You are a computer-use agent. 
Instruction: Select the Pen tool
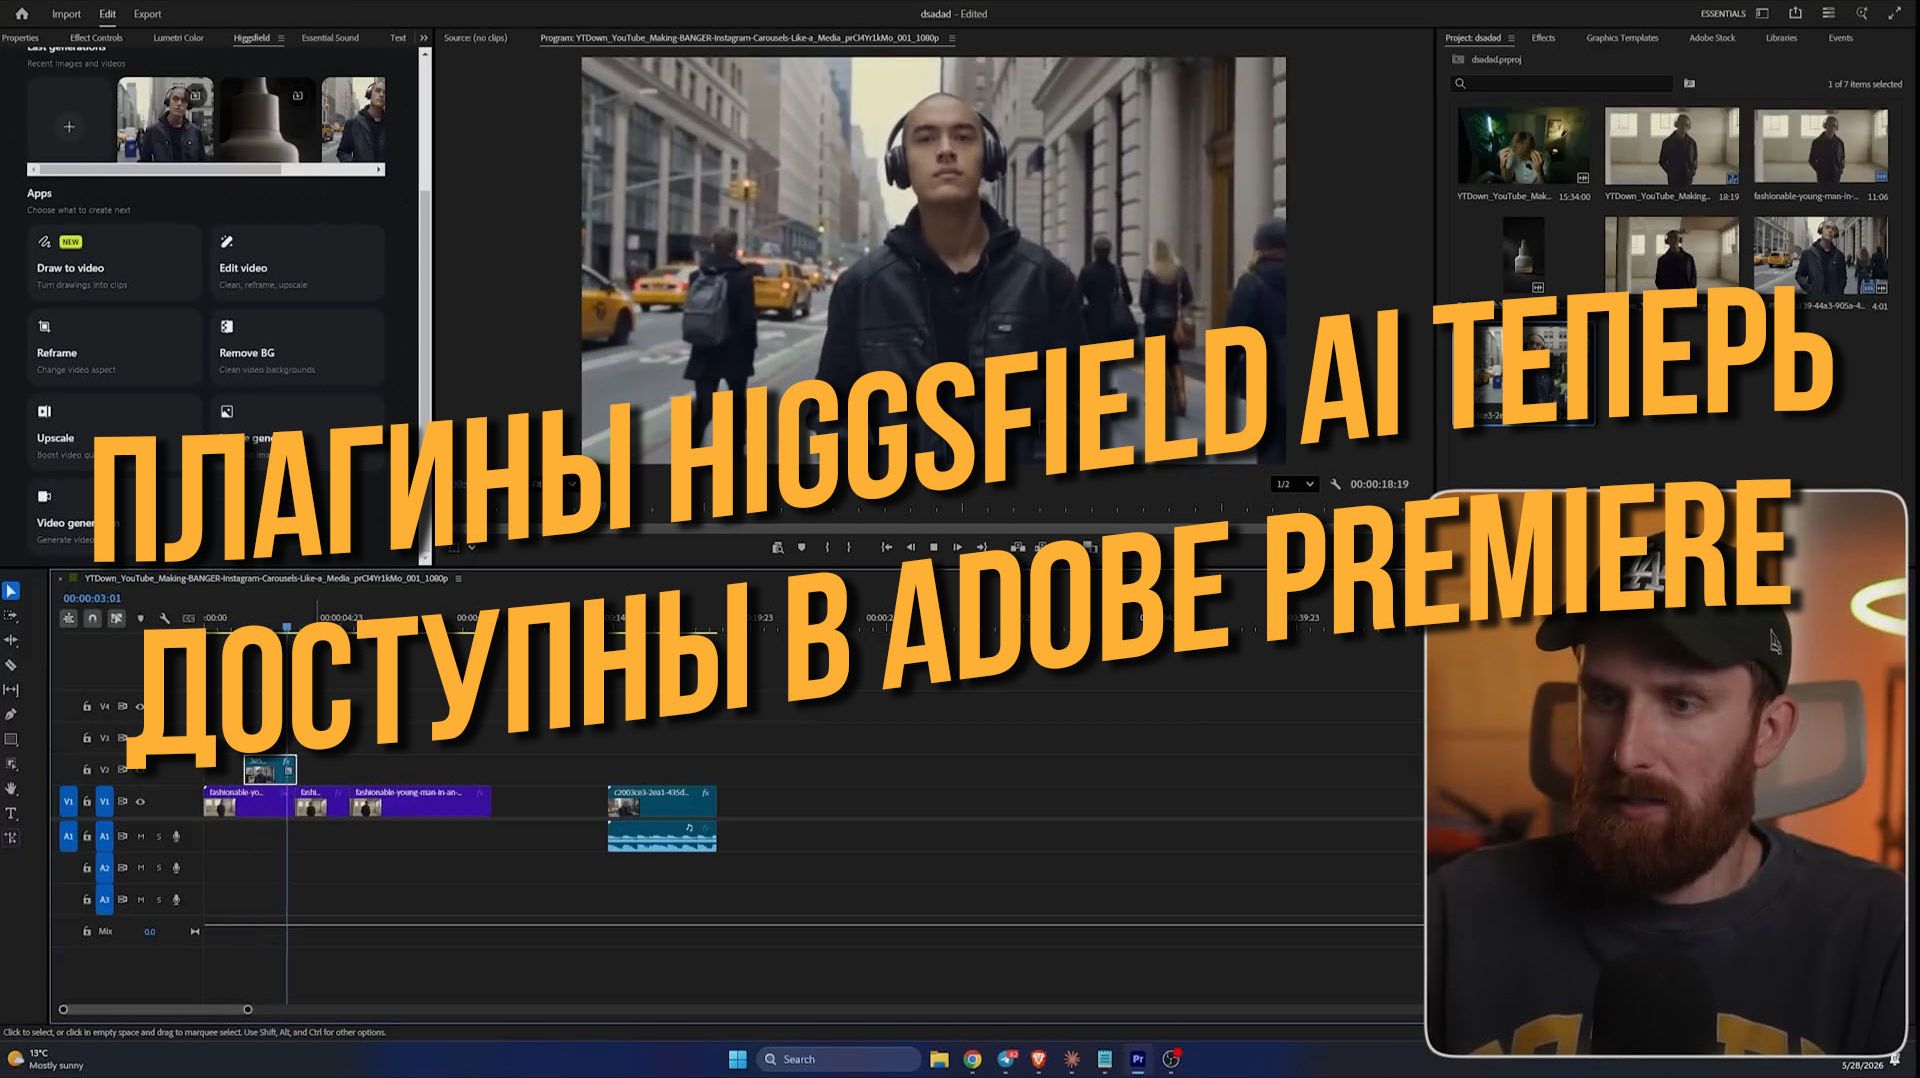[x=11, y=714]
